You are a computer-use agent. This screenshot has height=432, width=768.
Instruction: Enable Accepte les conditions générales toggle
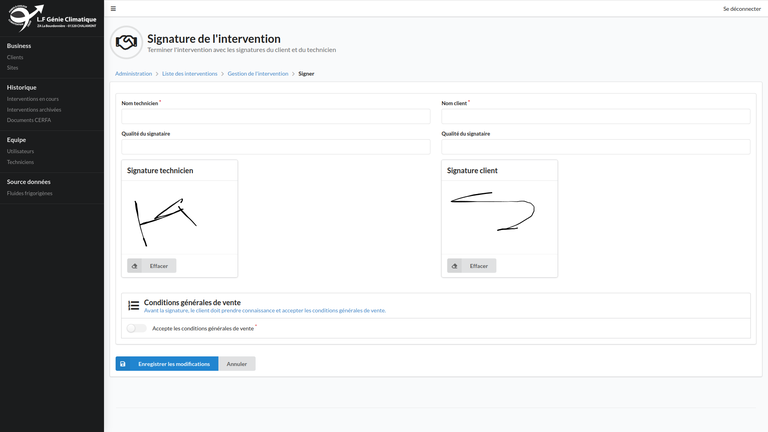(x=136, y=328)
